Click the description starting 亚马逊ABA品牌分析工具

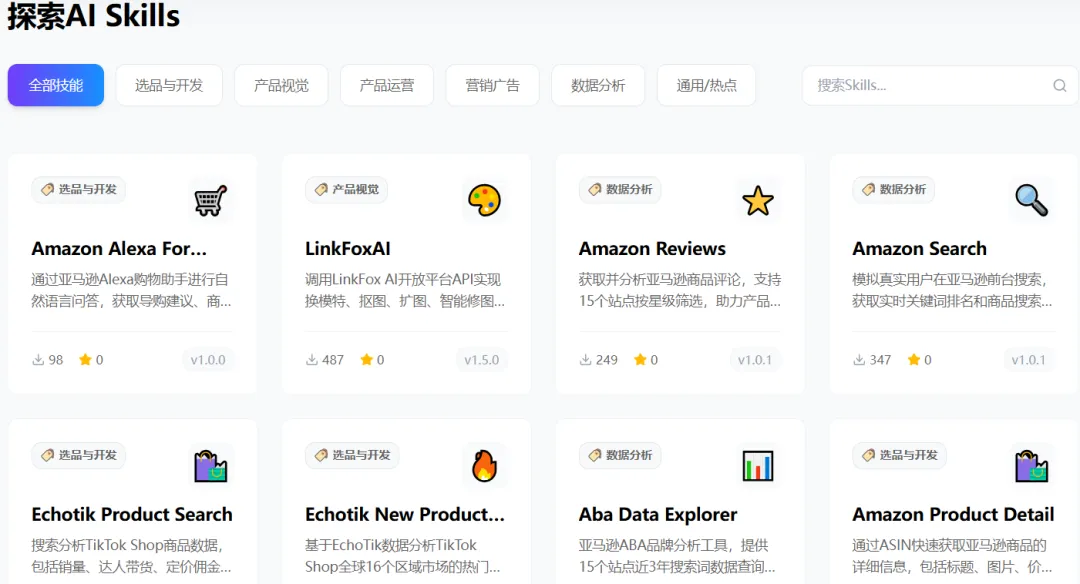677,556
